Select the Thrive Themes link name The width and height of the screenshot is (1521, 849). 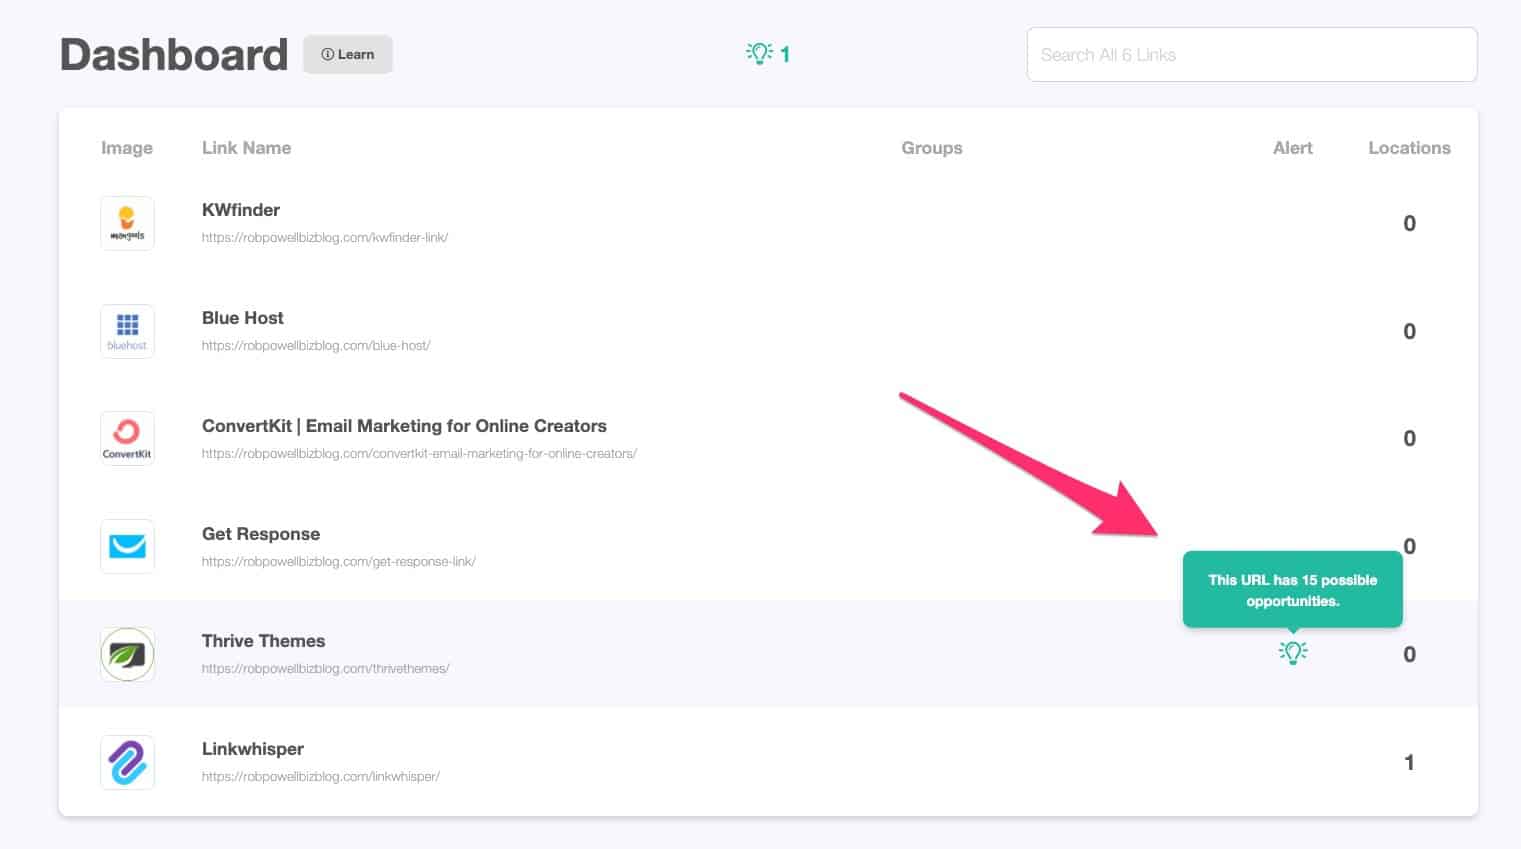tap(263, 641)
